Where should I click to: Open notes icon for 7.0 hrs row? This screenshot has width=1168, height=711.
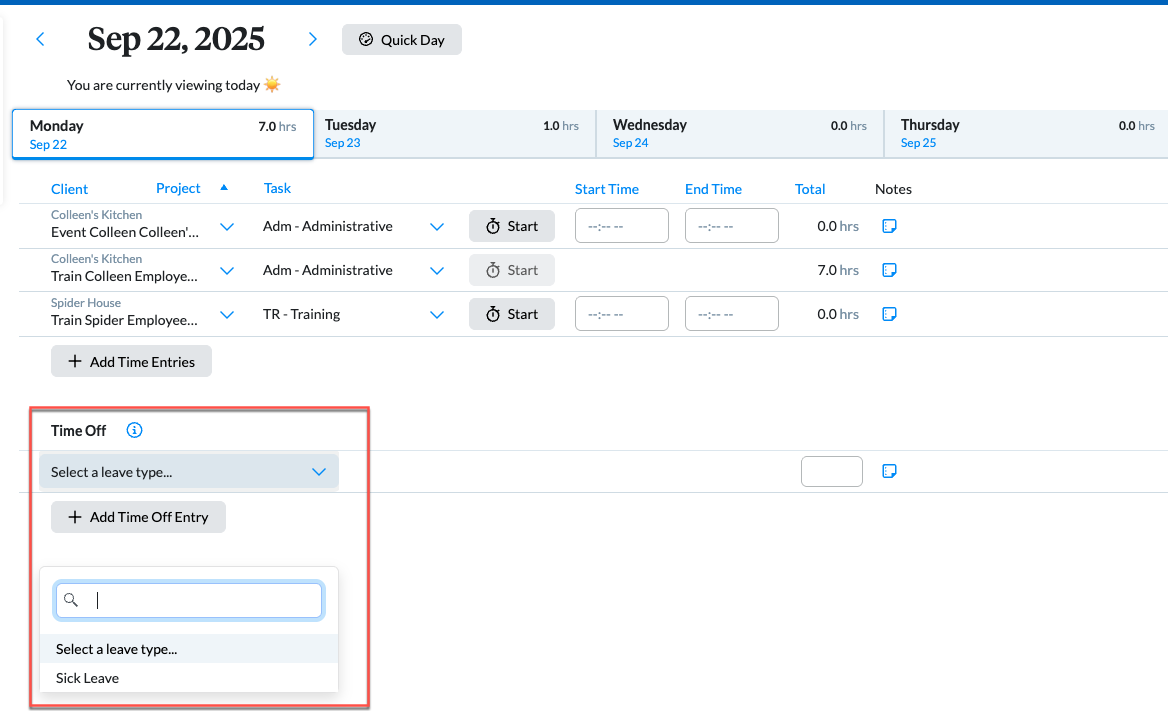tap(889, 270)
